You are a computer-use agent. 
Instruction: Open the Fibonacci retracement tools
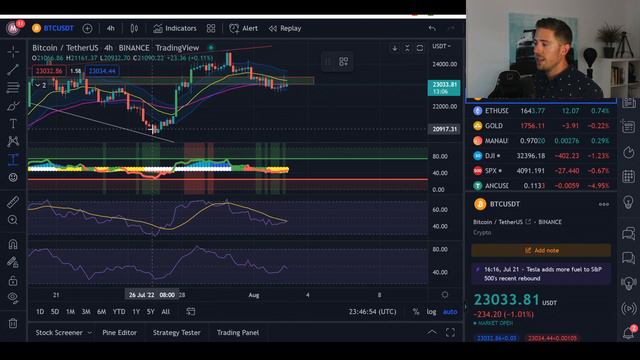click(13, 87)
